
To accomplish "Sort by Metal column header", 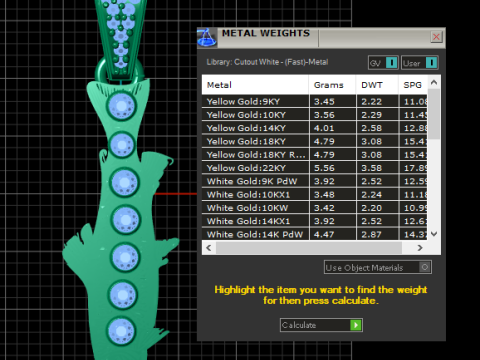I will point(255,85).
